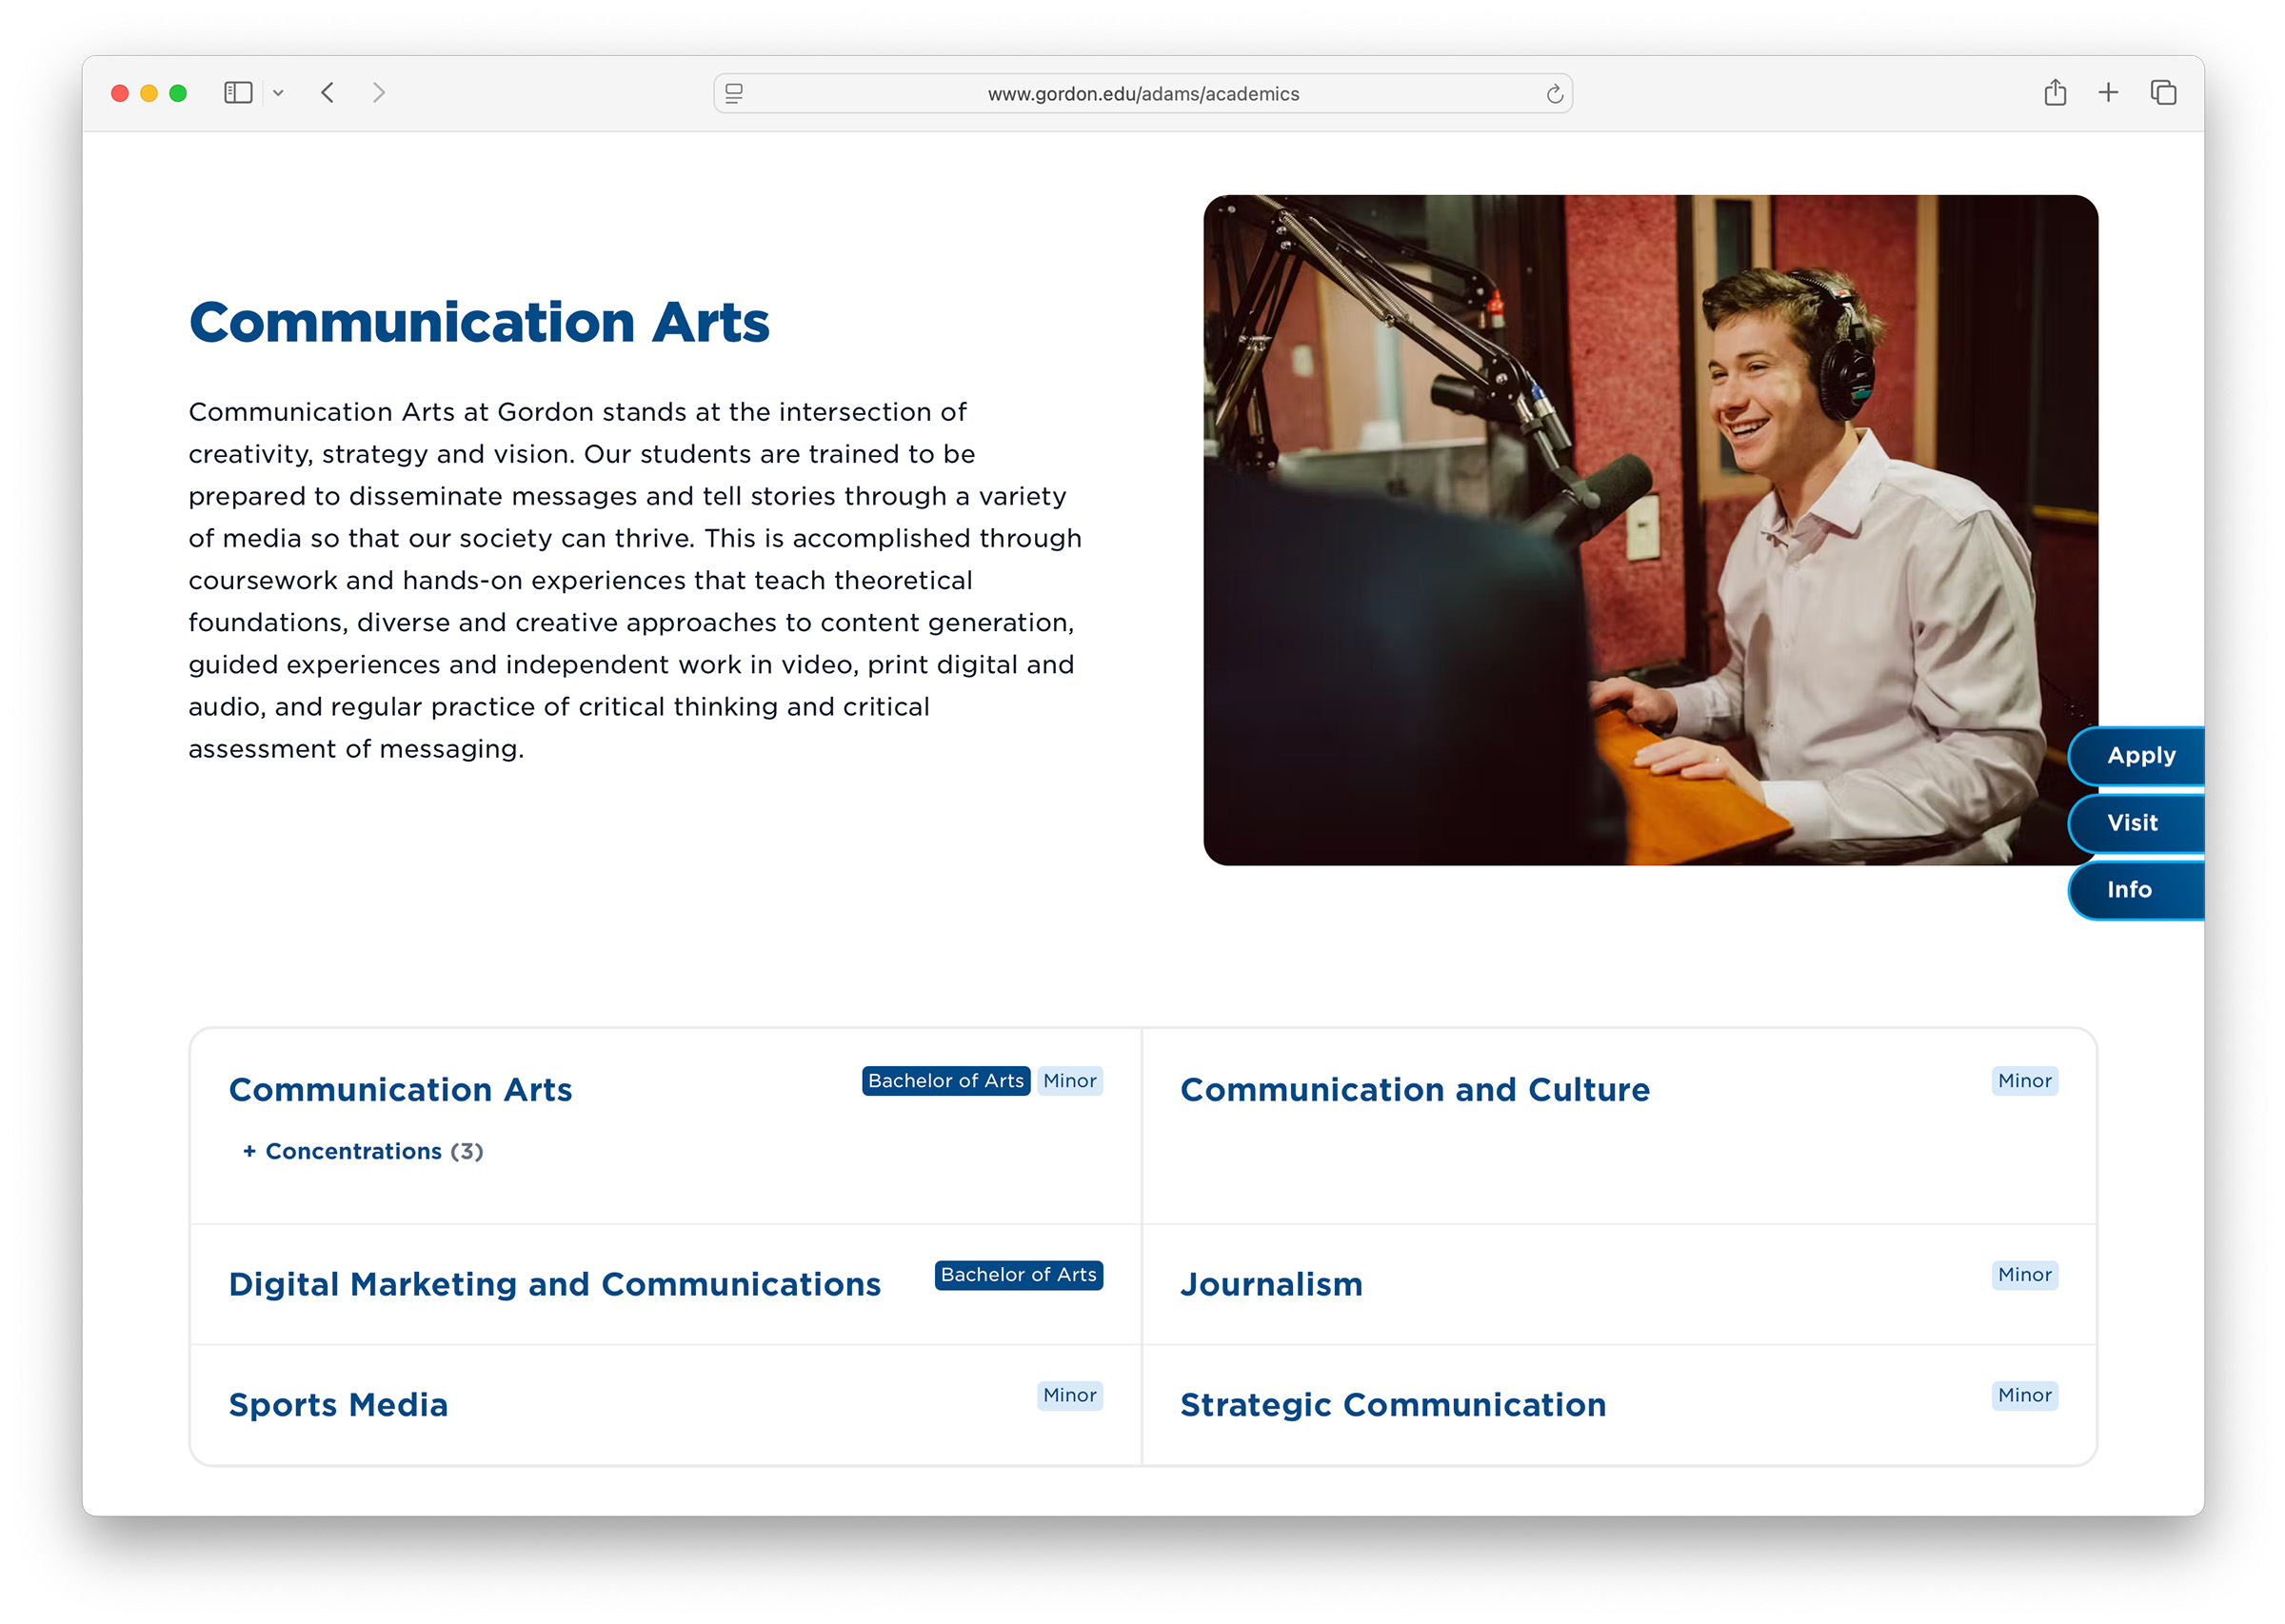Open Digital Marketing and Communications link

click(x=554, y=1284)
